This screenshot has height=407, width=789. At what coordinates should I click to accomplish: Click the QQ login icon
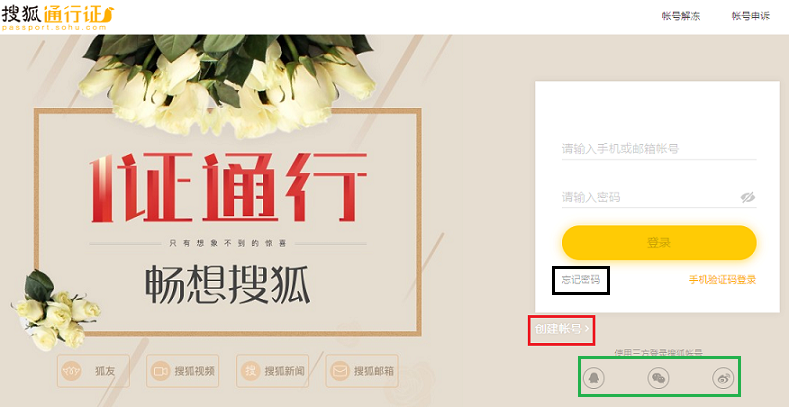[593, 378]
